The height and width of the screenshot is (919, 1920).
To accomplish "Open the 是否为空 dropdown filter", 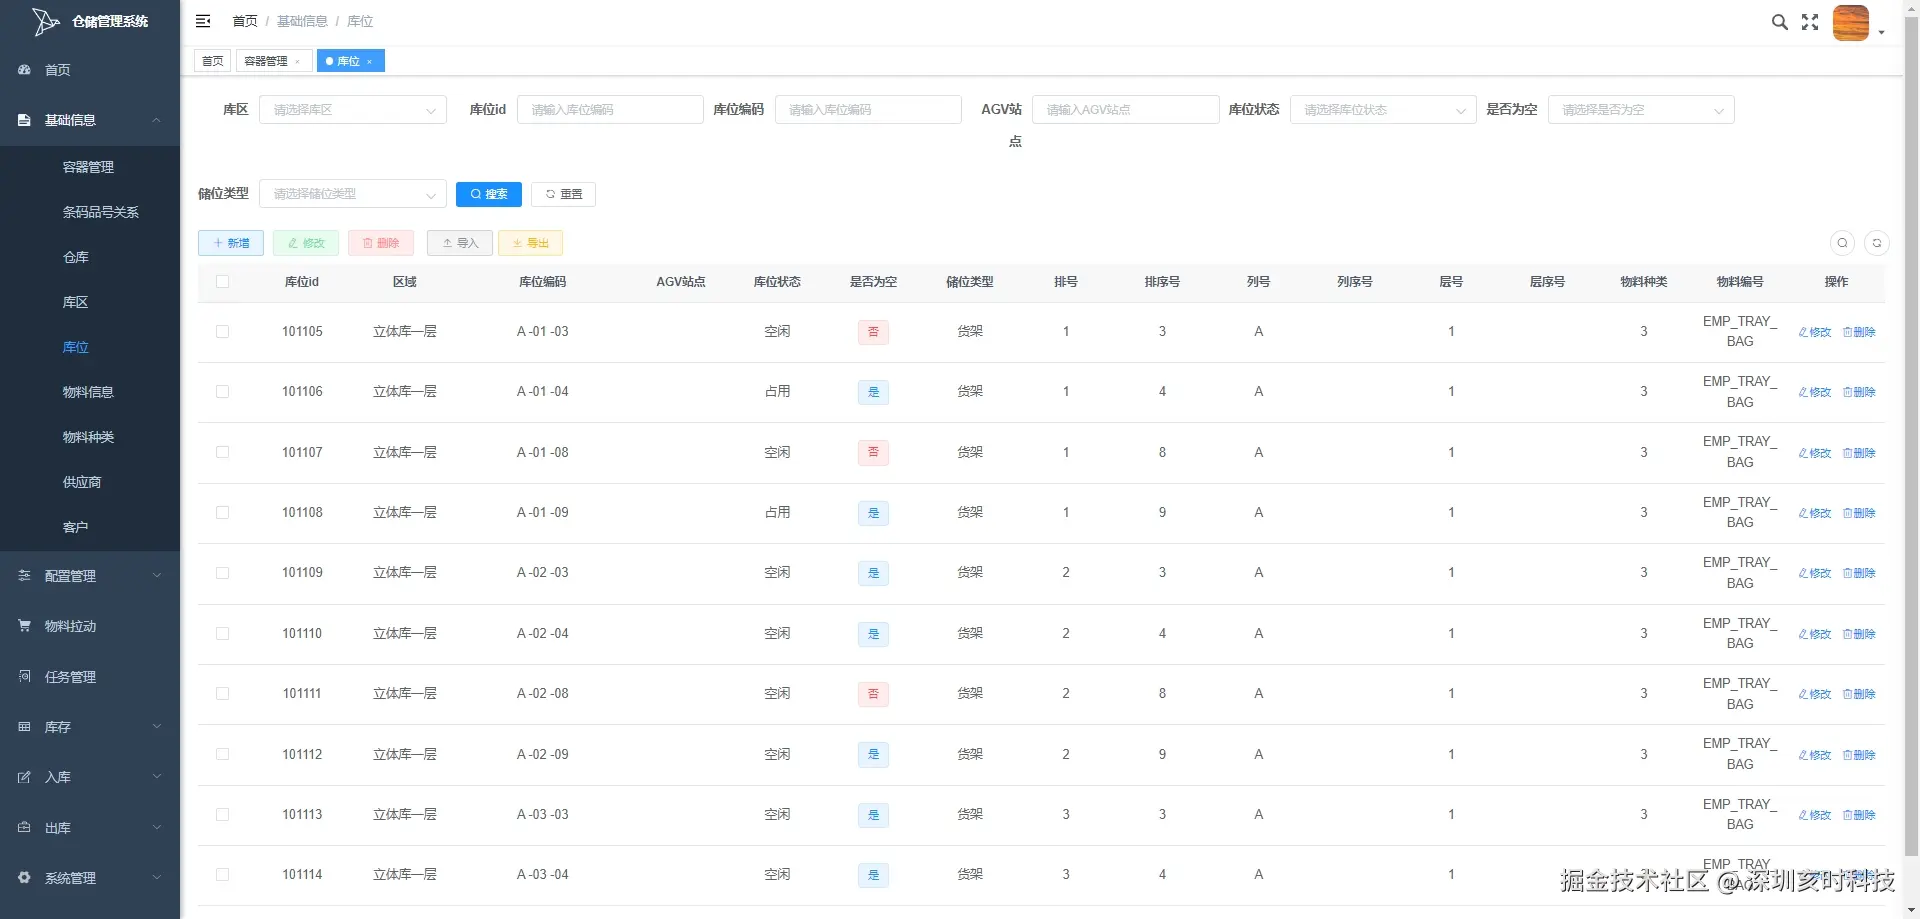I will click(1641, 110).
